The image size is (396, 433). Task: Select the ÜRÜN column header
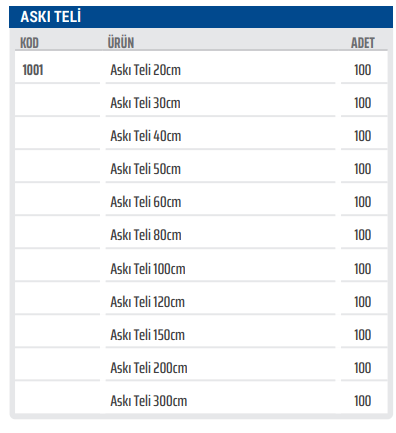(x=121, y=43)
